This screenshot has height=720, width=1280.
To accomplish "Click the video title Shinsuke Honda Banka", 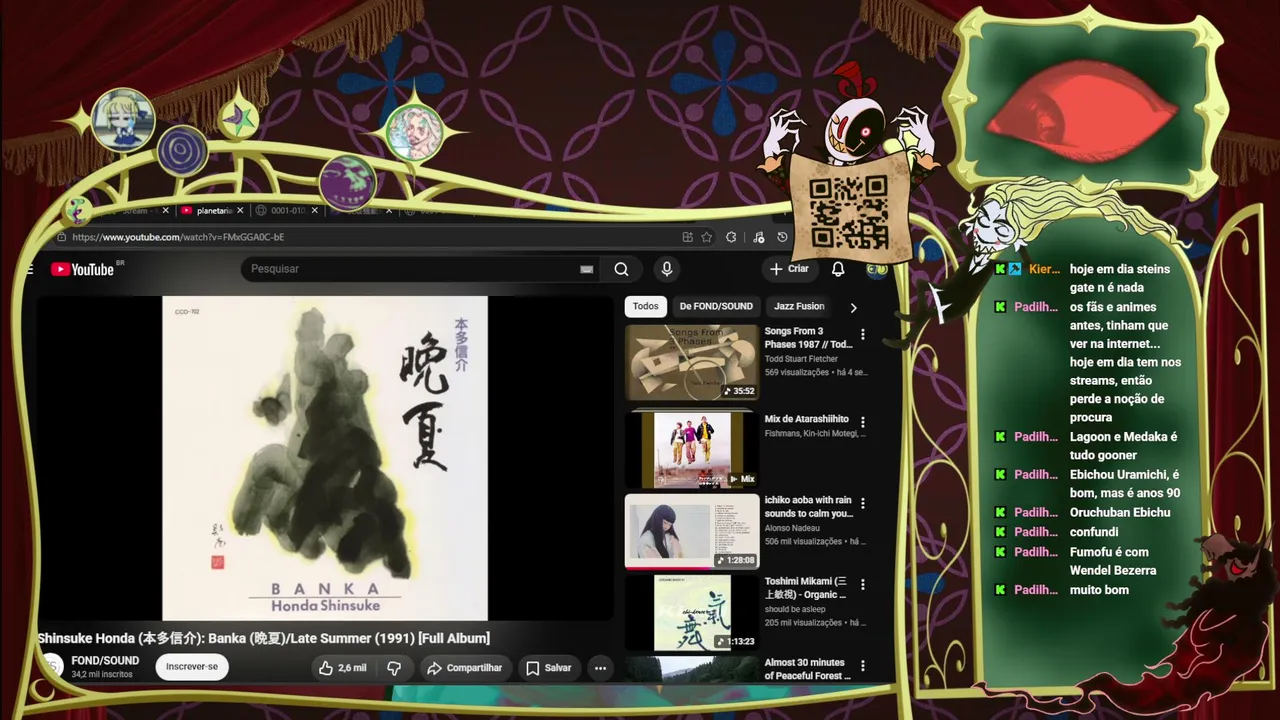I will tap(264, 638).
